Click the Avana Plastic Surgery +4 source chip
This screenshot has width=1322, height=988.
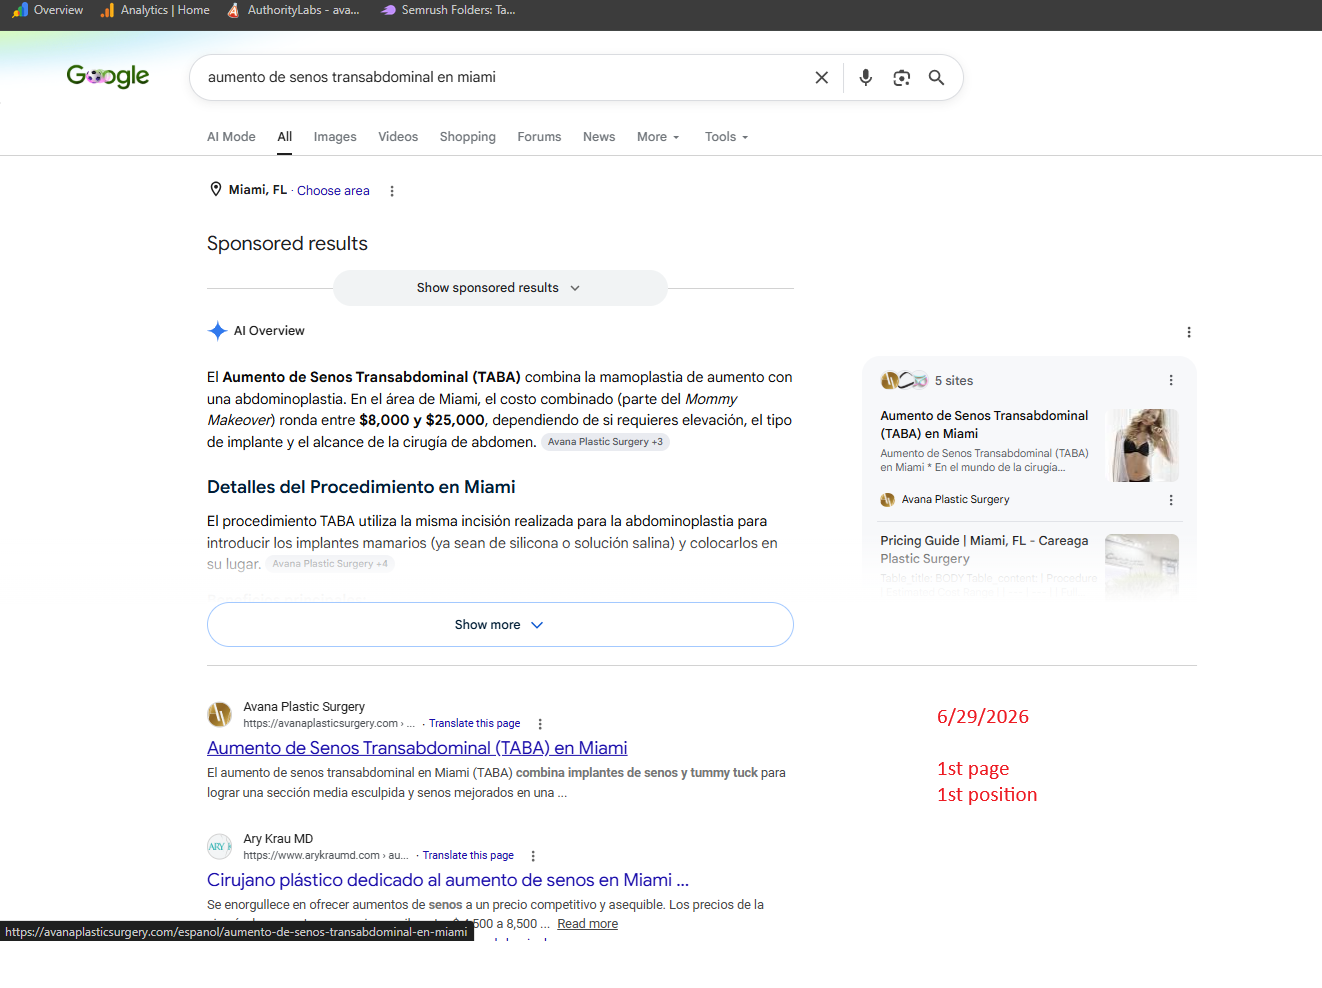tap(330, 564)
